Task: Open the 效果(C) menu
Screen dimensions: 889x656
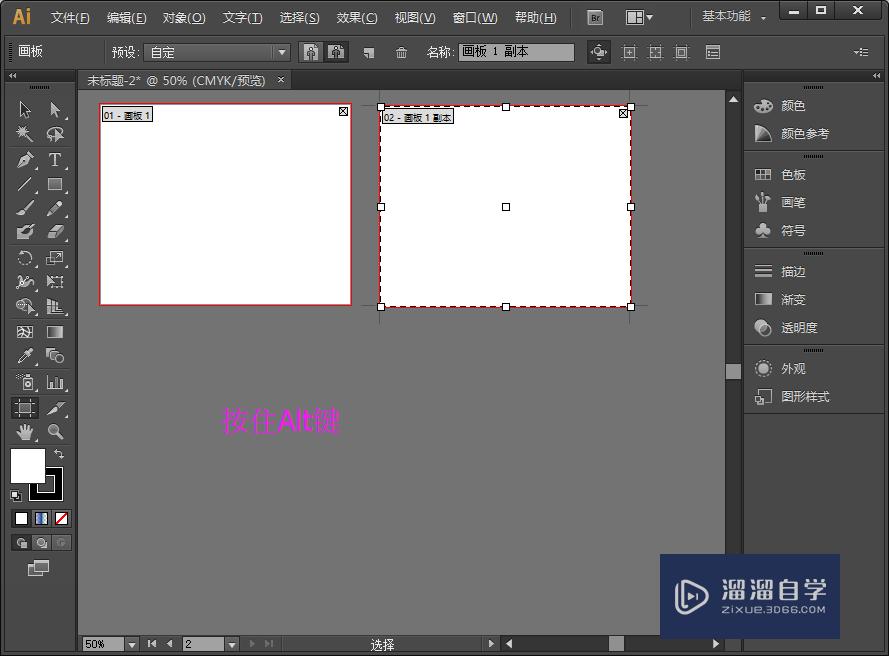Action: tap(357, 18)
